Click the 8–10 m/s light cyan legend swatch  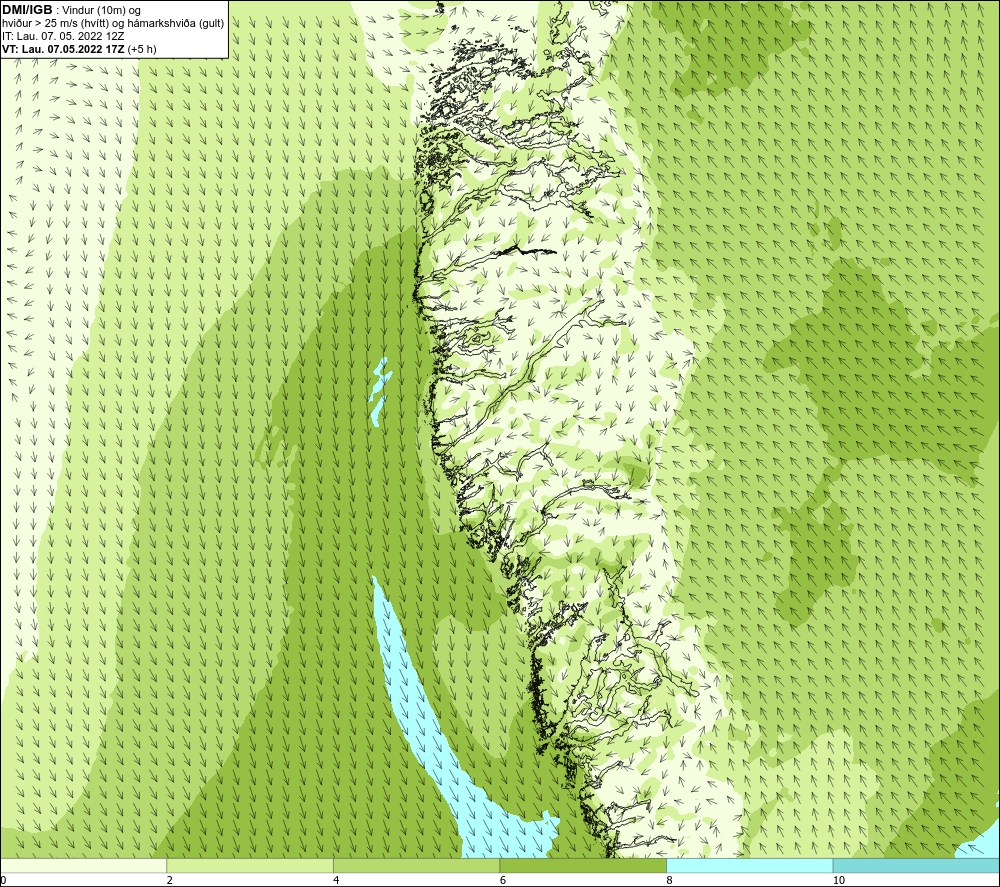point(749,865)
